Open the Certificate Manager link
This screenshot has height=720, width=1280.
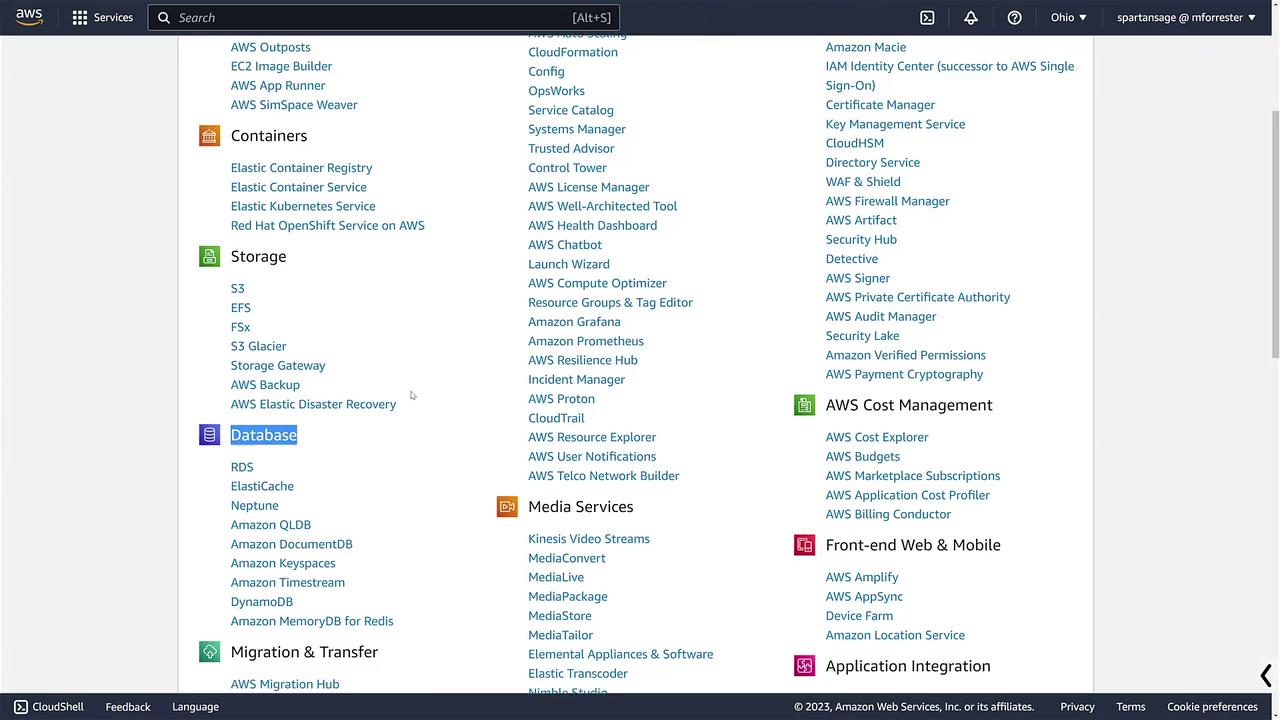pos(880,105)
